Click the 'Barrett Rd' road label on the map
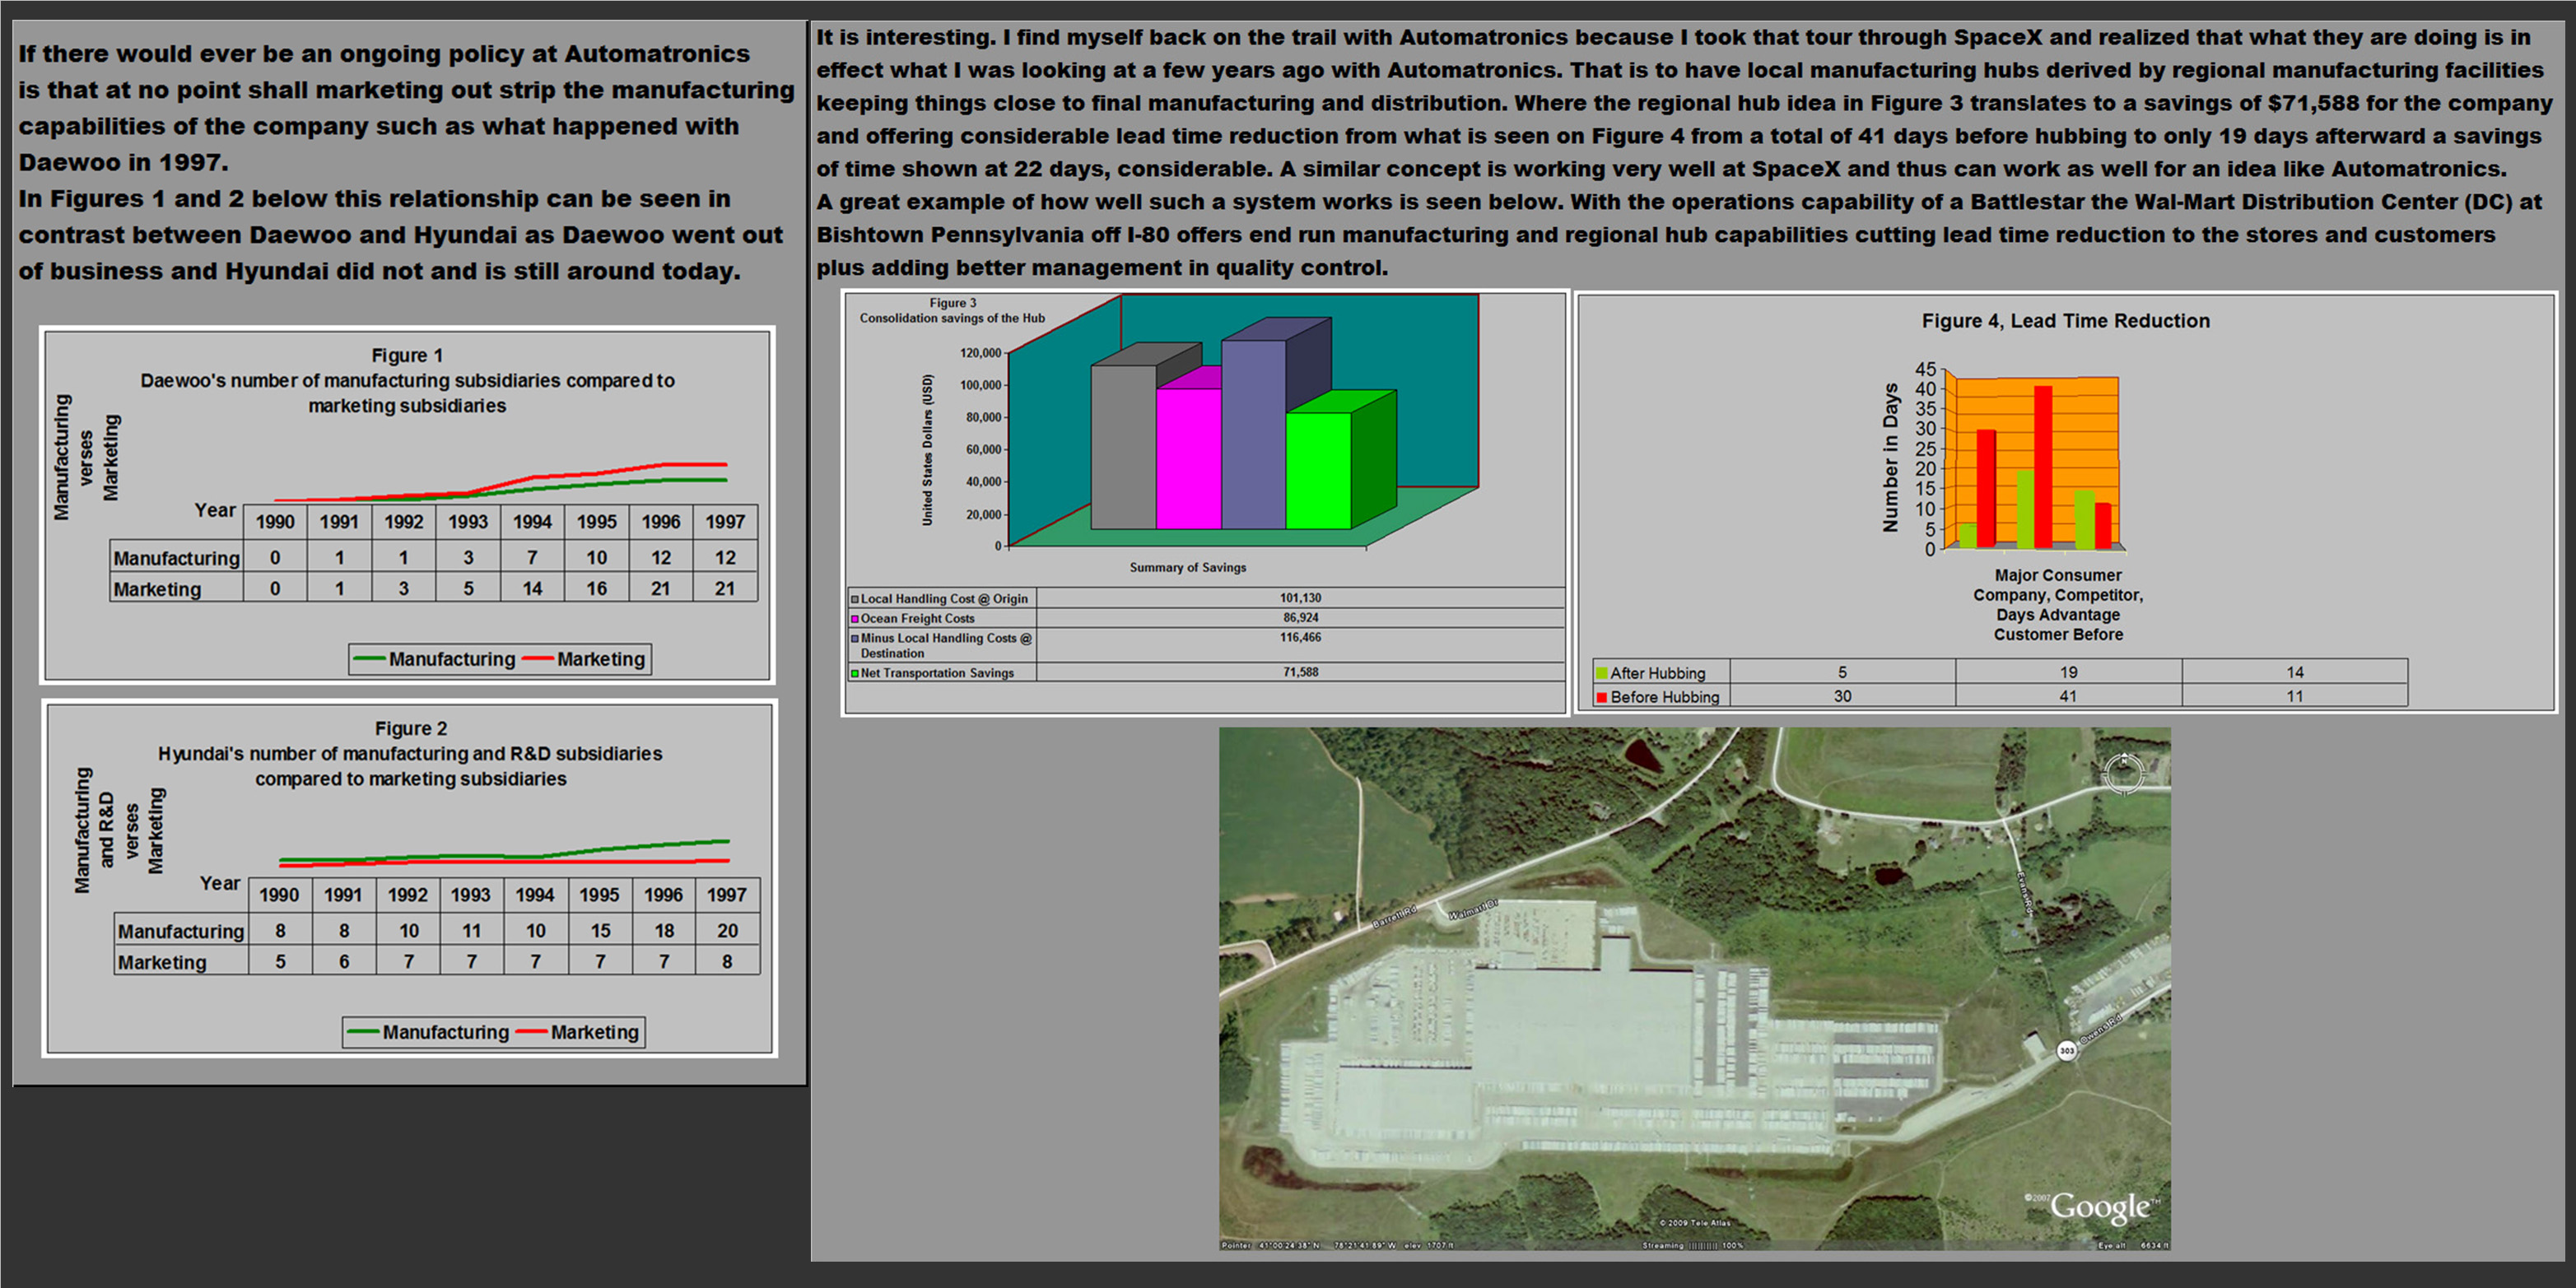 [x=1394, y=917]
